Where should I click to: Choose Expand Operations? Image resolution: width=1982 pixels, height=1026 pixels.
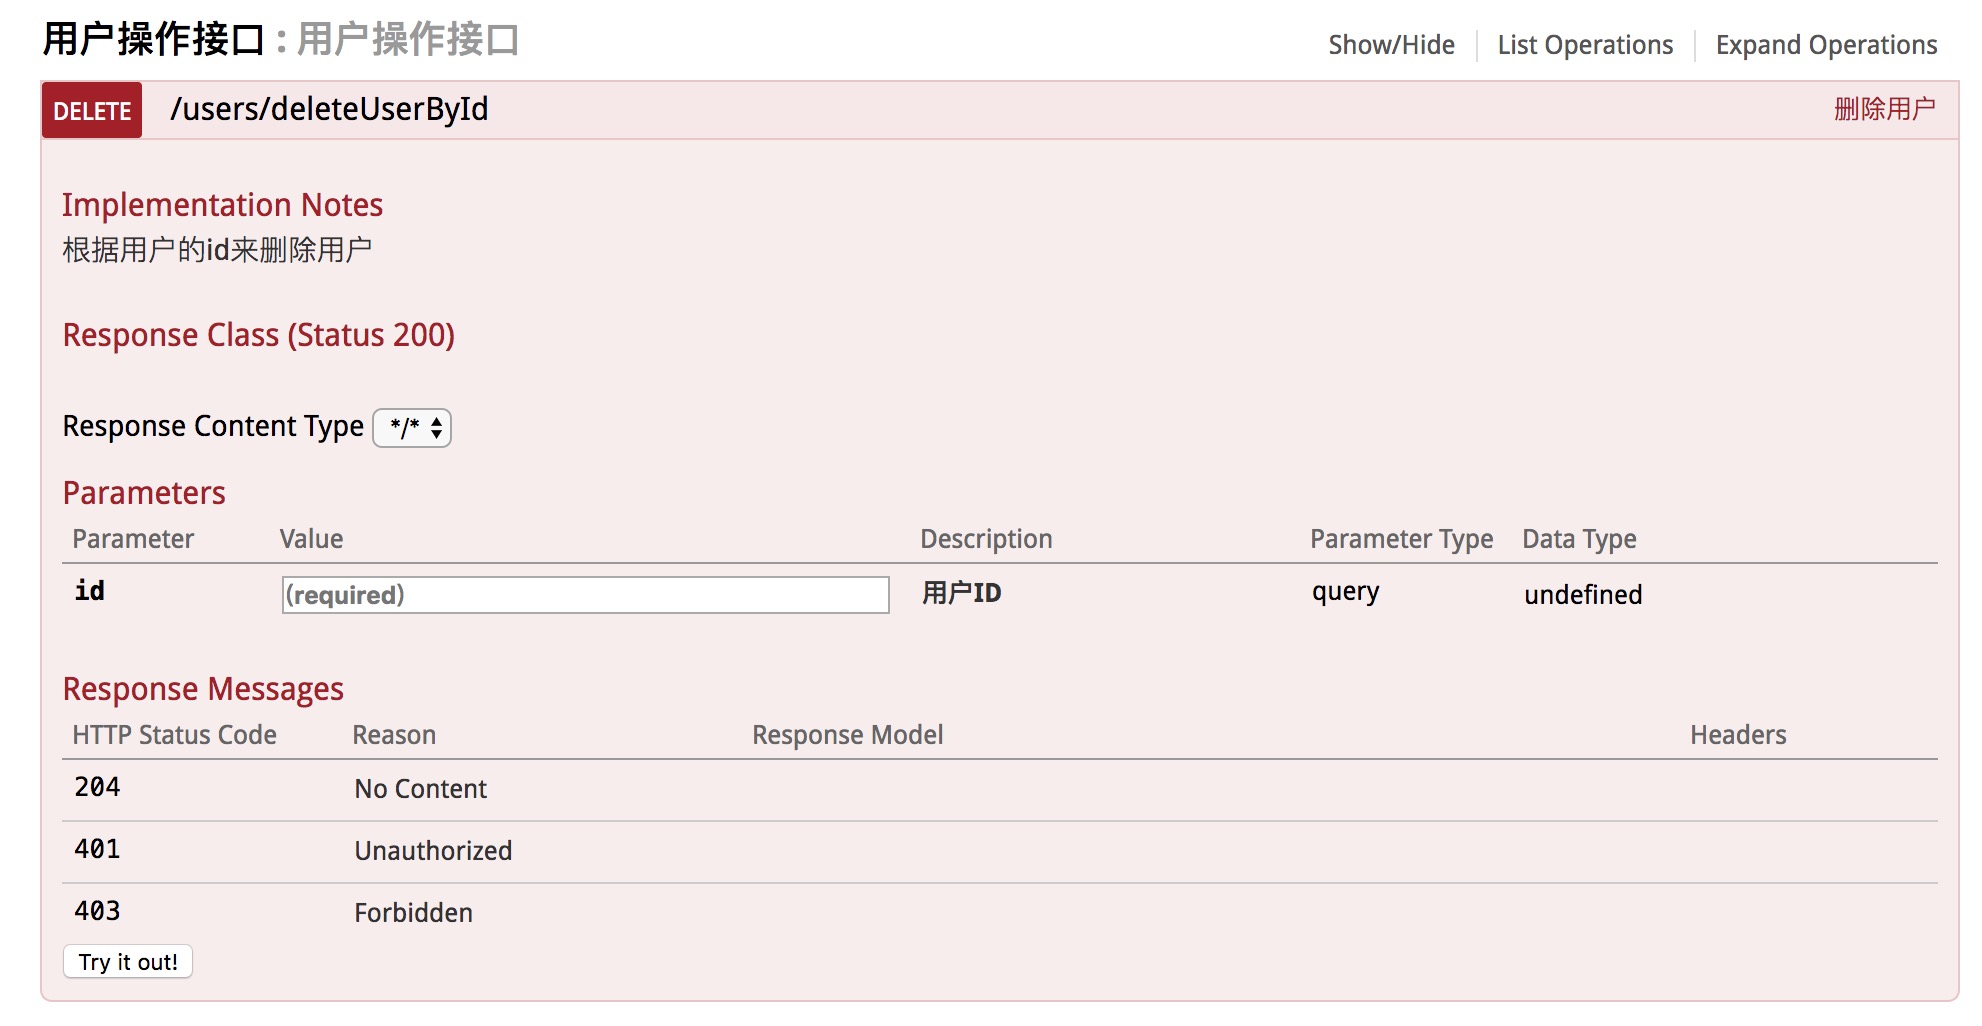[x=1826, y=45]
